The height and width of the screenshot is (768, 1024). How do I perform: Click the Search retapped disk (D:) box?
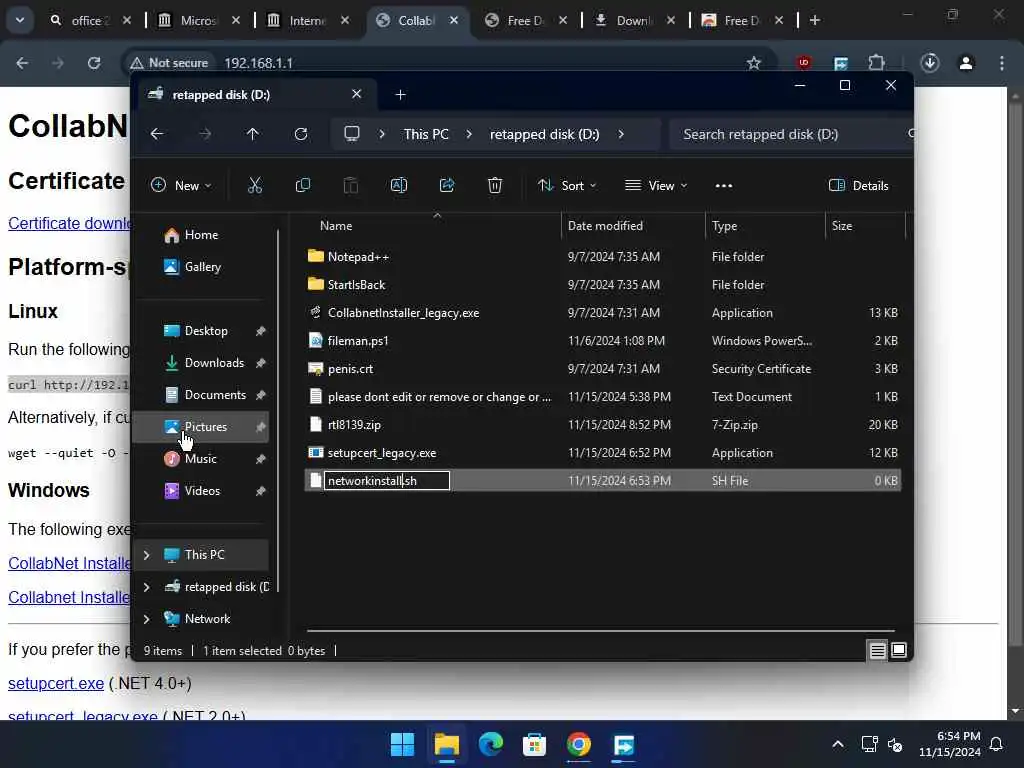point(790,134)
